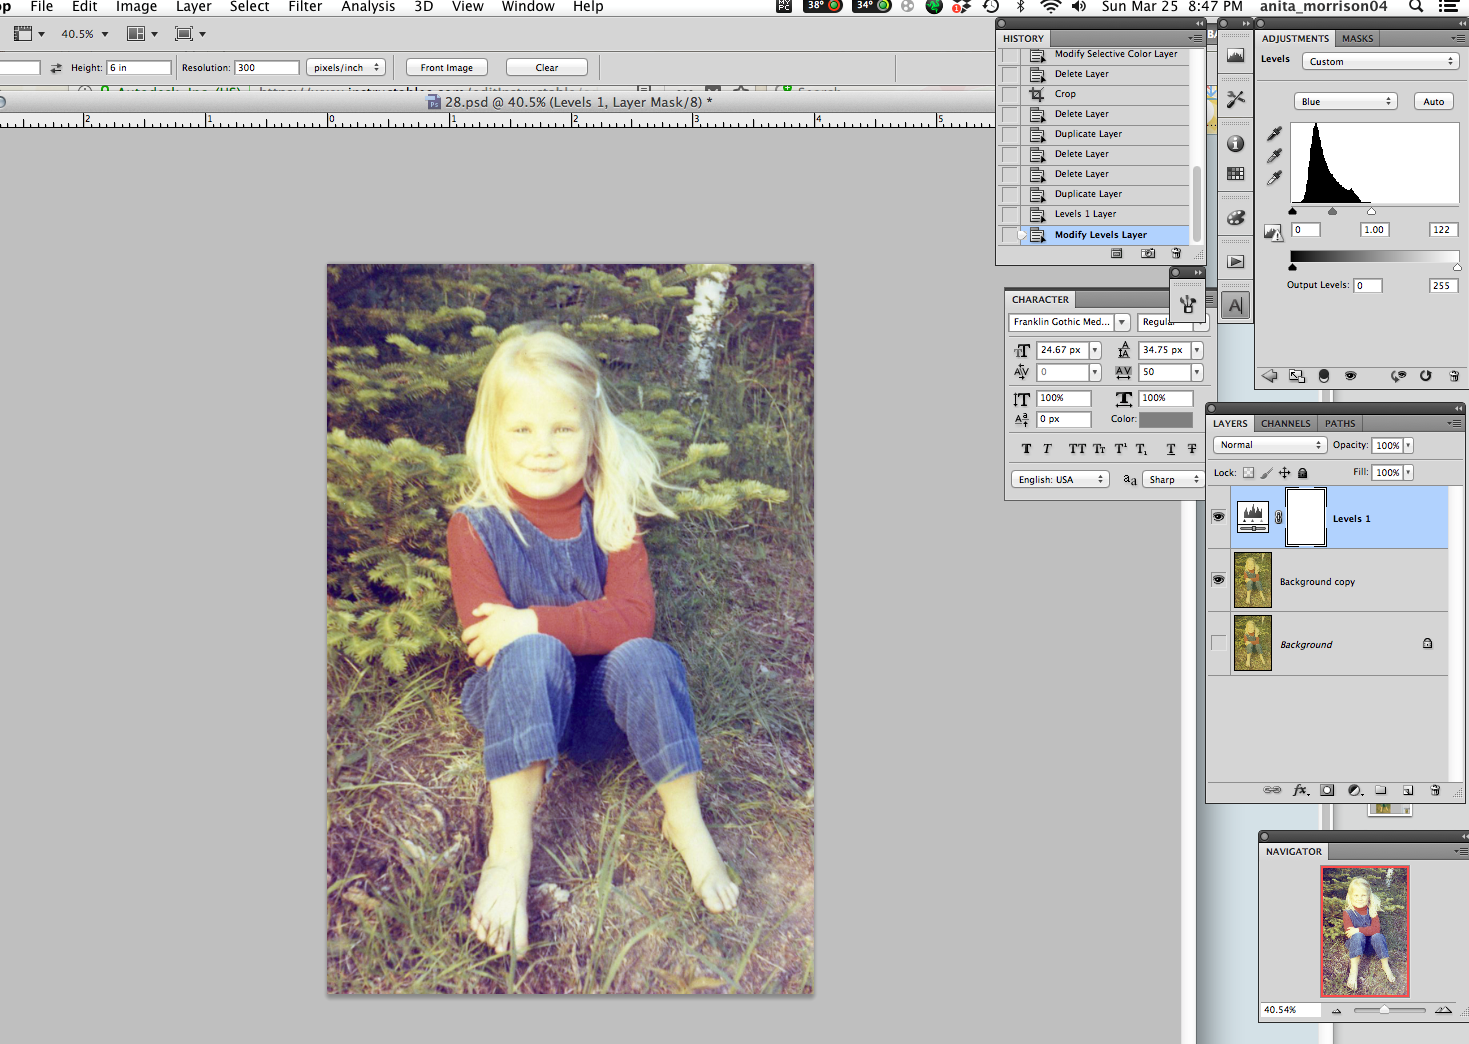Apply Faux Bold text style
The width and height of the screenshot is (1469, 1044).
tap(1027, 449)
